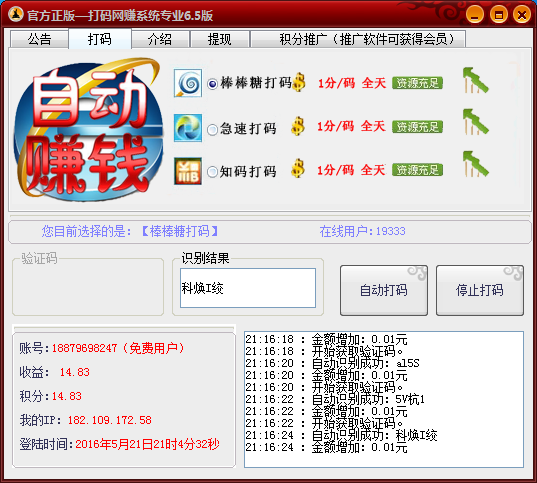Click the dollar sign next to 知码打码
The width and height of the screenshot is (537, 483).
(x=298, y=169)
